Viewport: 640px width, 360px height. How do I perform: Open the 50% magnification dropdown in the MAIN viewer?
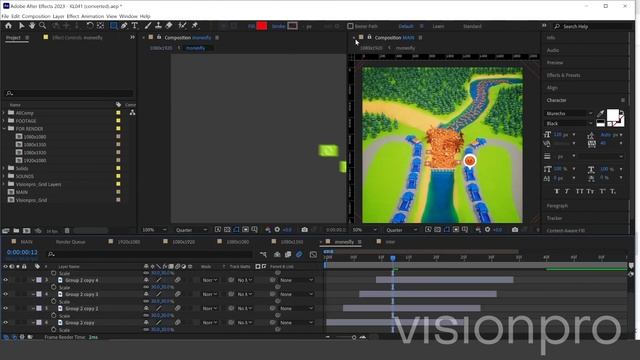pyautogui.click(x=364, y=230)
